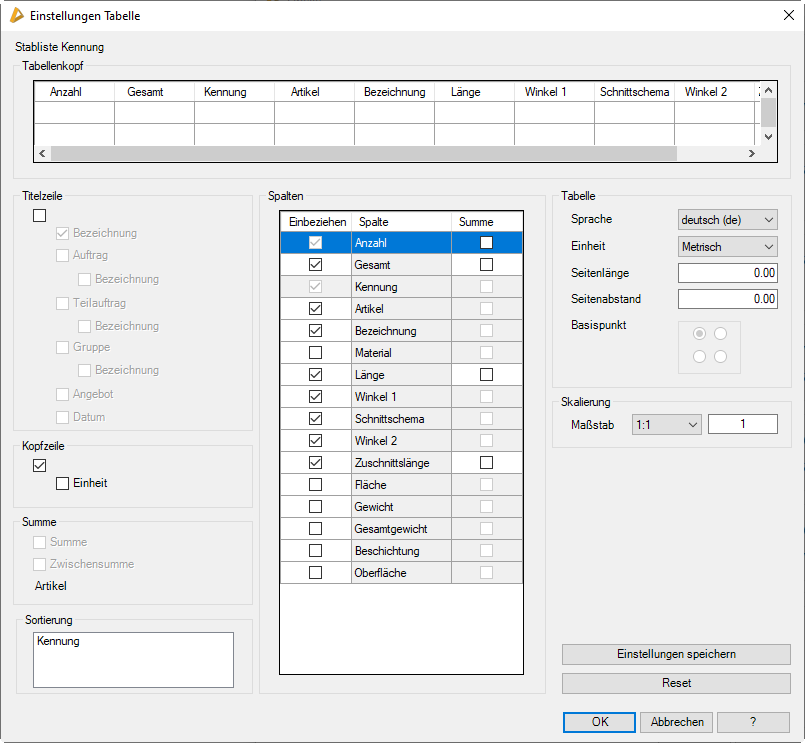Include the Material column checkbox
This screenshot has width=805, height=743.
(x=316, y=353)
